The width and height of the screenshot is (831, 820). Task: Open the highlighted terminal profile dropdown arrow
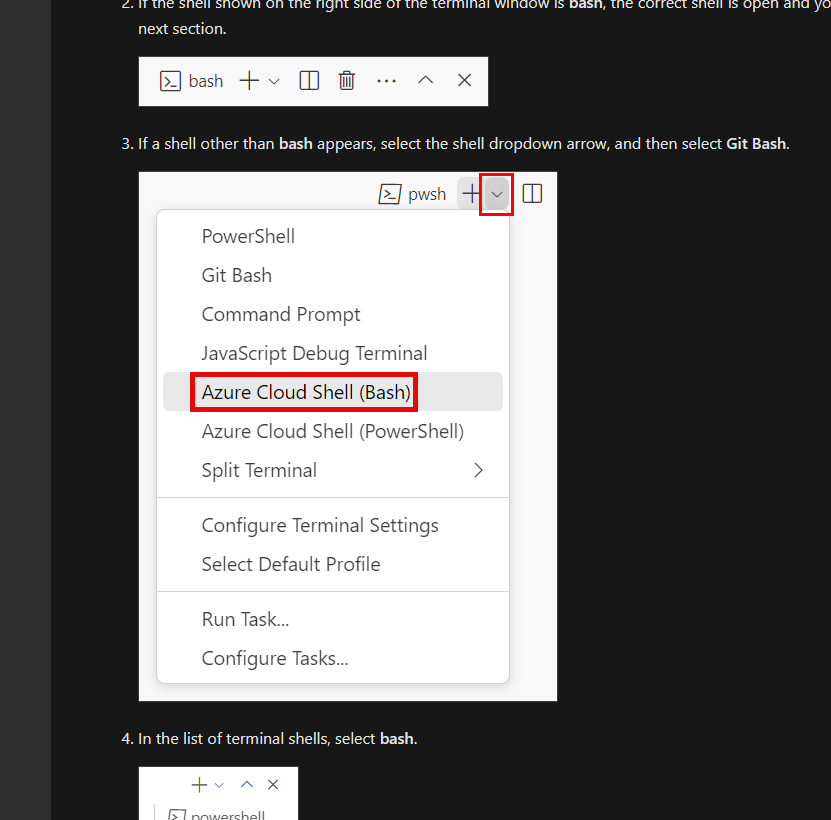click(496, 194)
